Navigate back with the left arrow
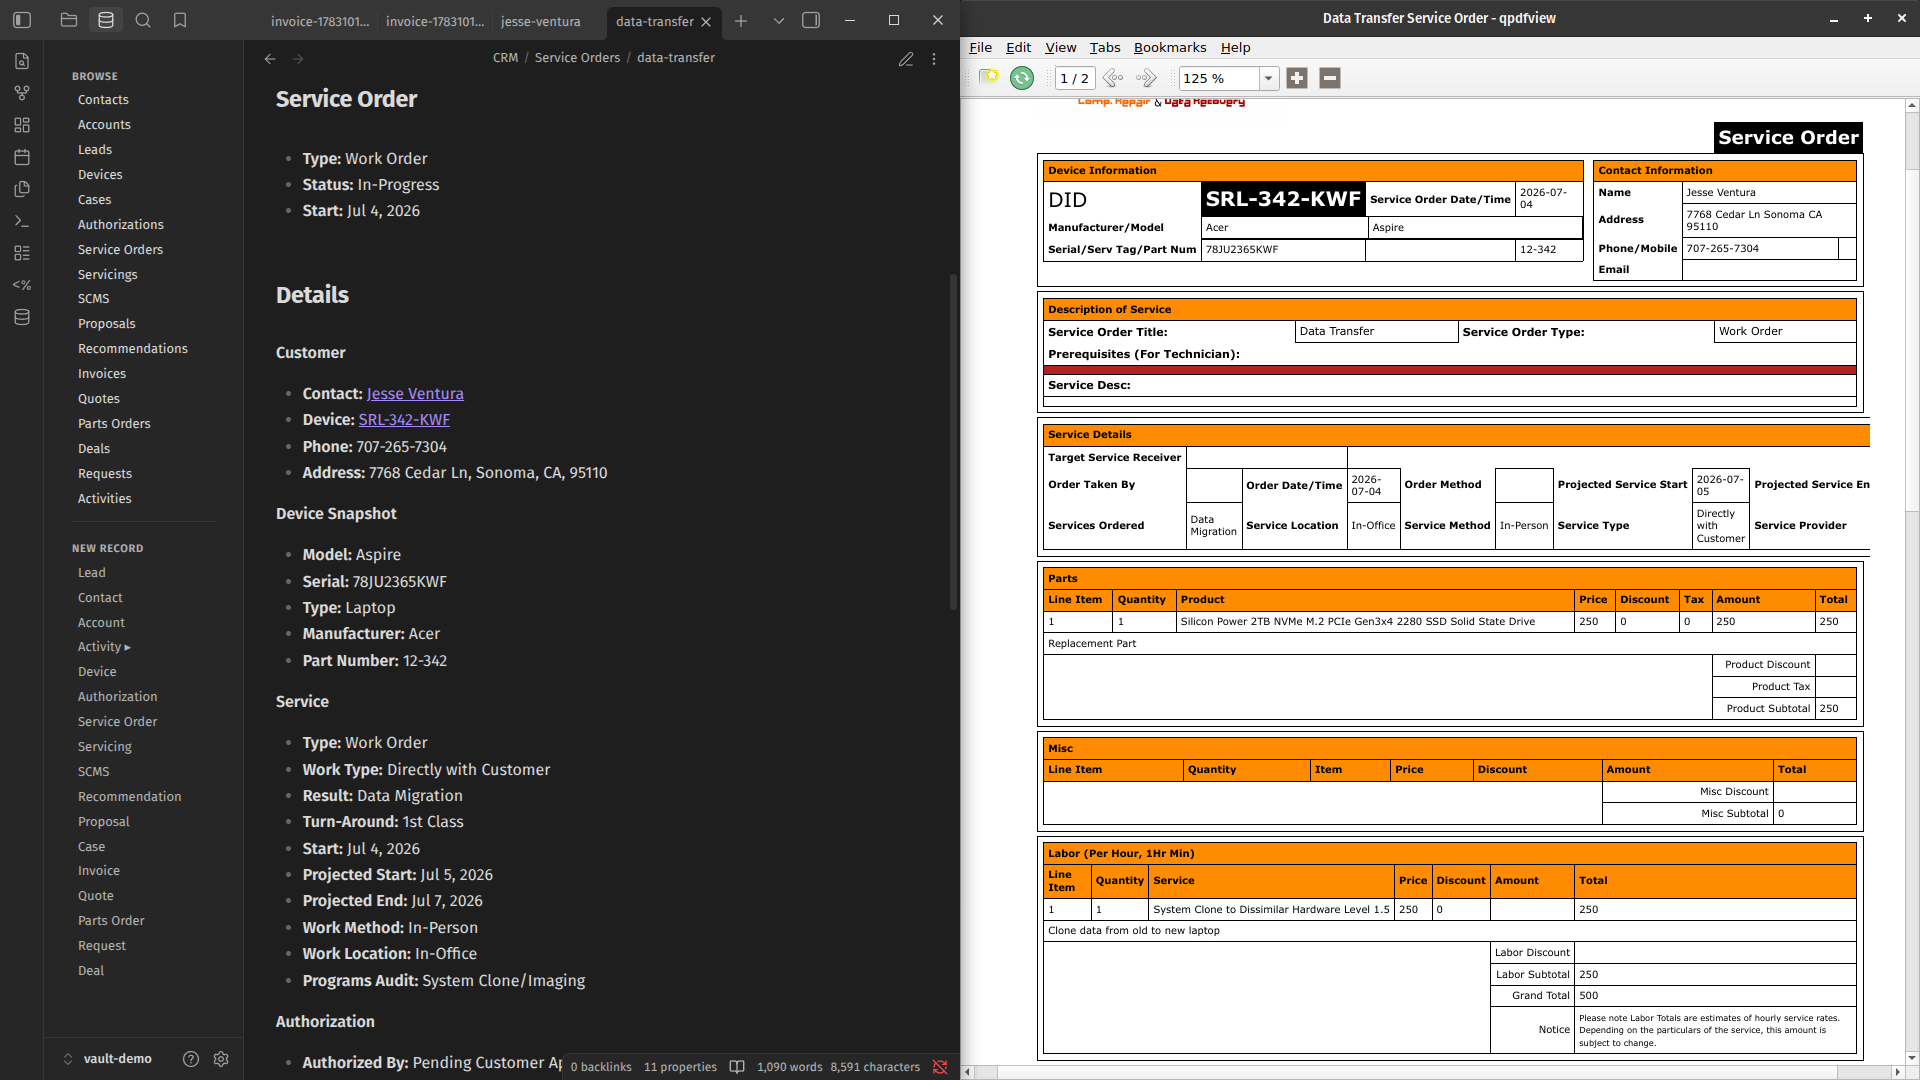The width and height of the screenshot is (1920, 1080). (270, 59)
